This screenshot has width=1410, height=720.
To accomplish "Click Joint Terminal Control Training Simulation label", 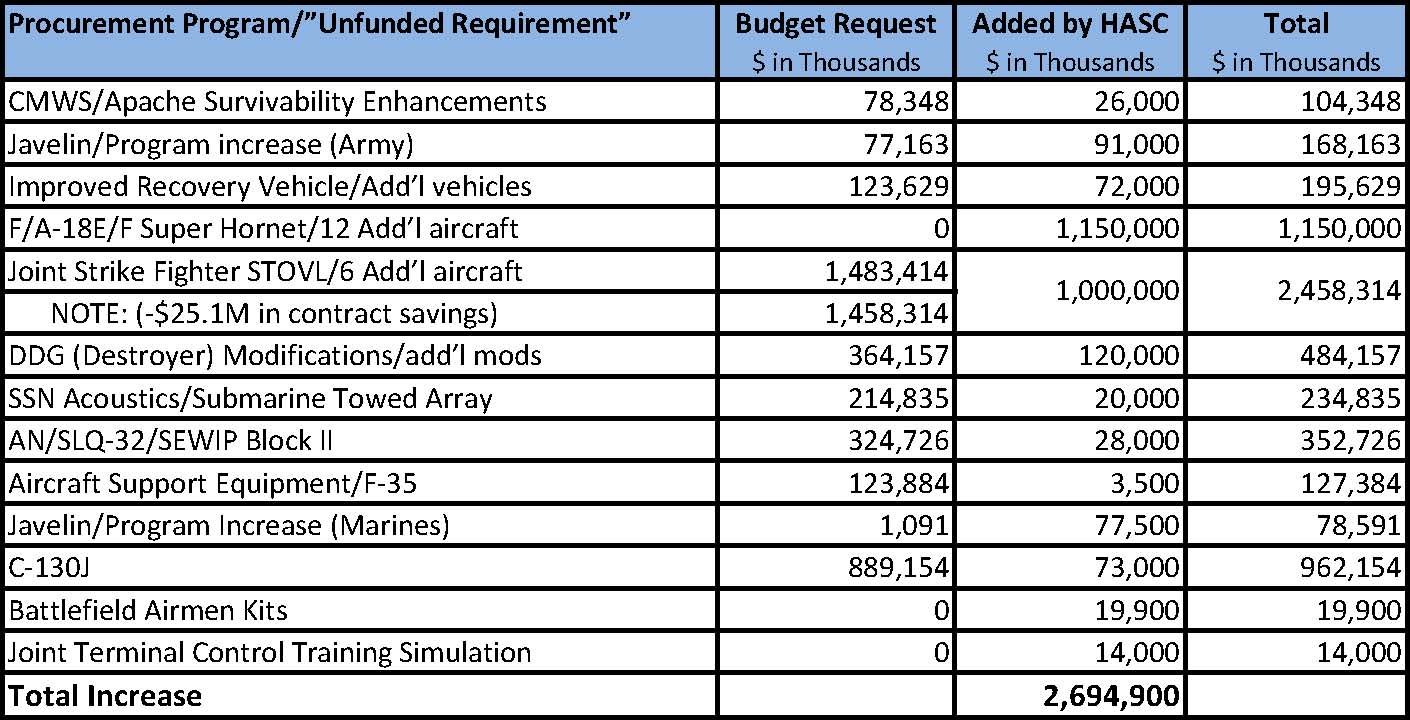I will (x=270, y=652).
